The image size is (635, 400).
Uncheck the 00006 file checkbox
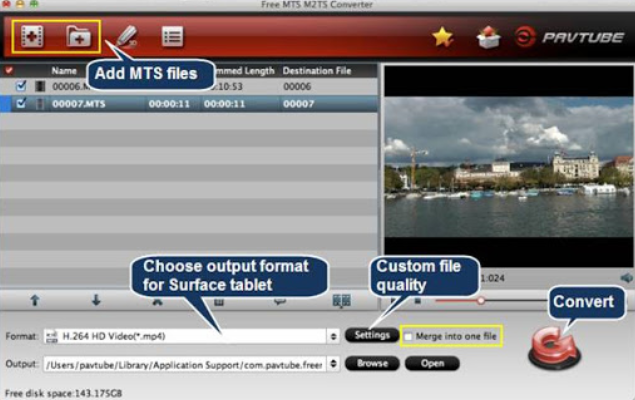click(x=21, y=86)
